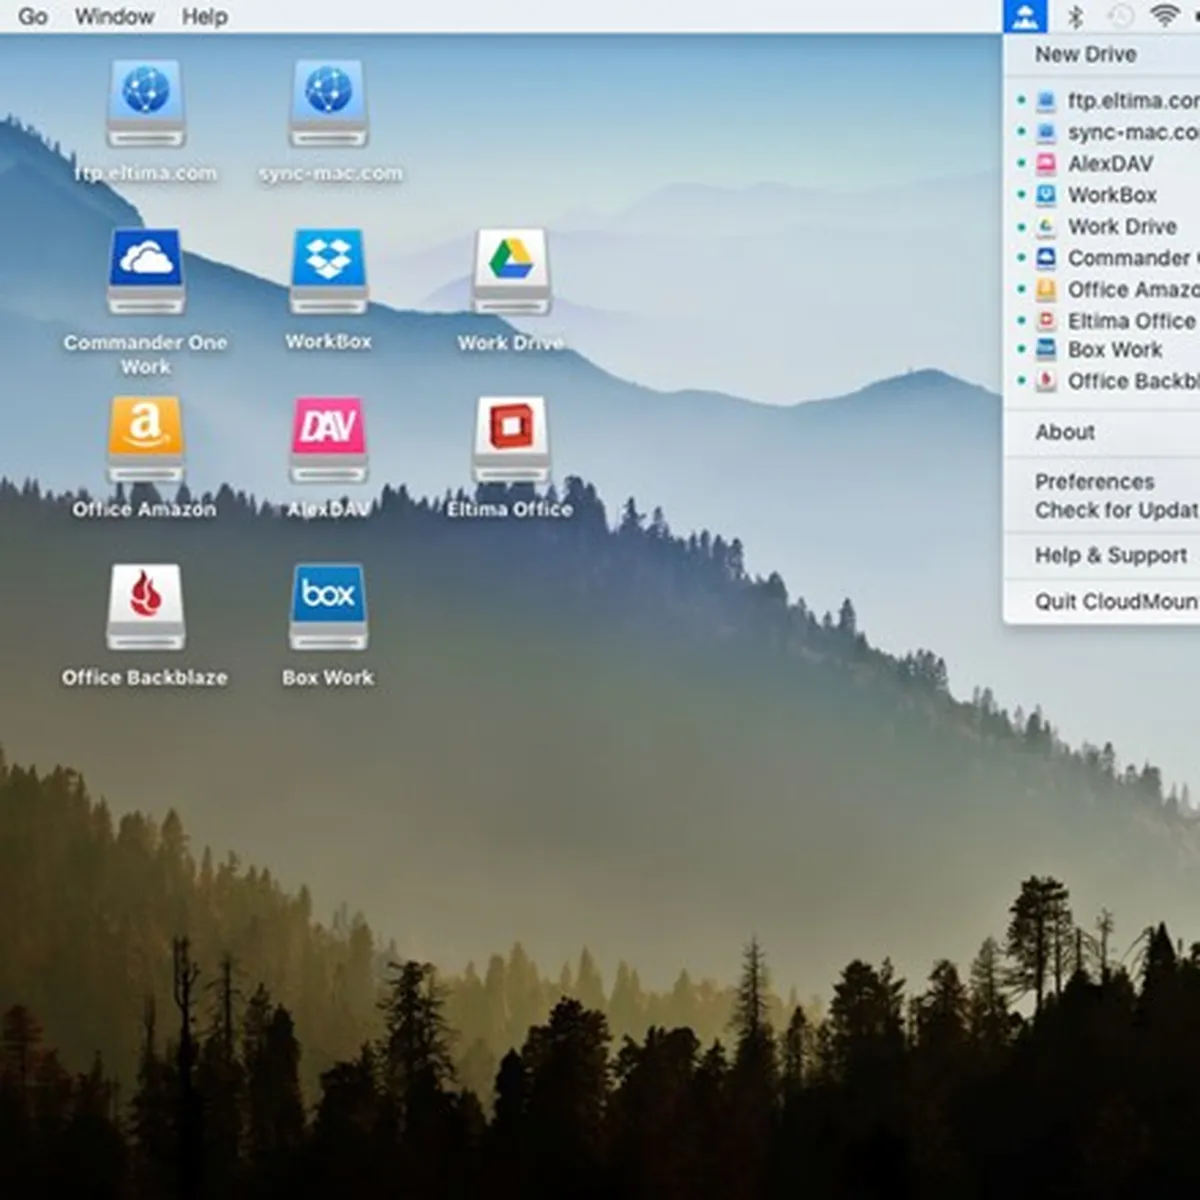Image resolution: width=1200 pixels, height=1200 pixels.
Task: Open the ftp.eltima.com desktop drive icon
Action: (x=146, y=103)
